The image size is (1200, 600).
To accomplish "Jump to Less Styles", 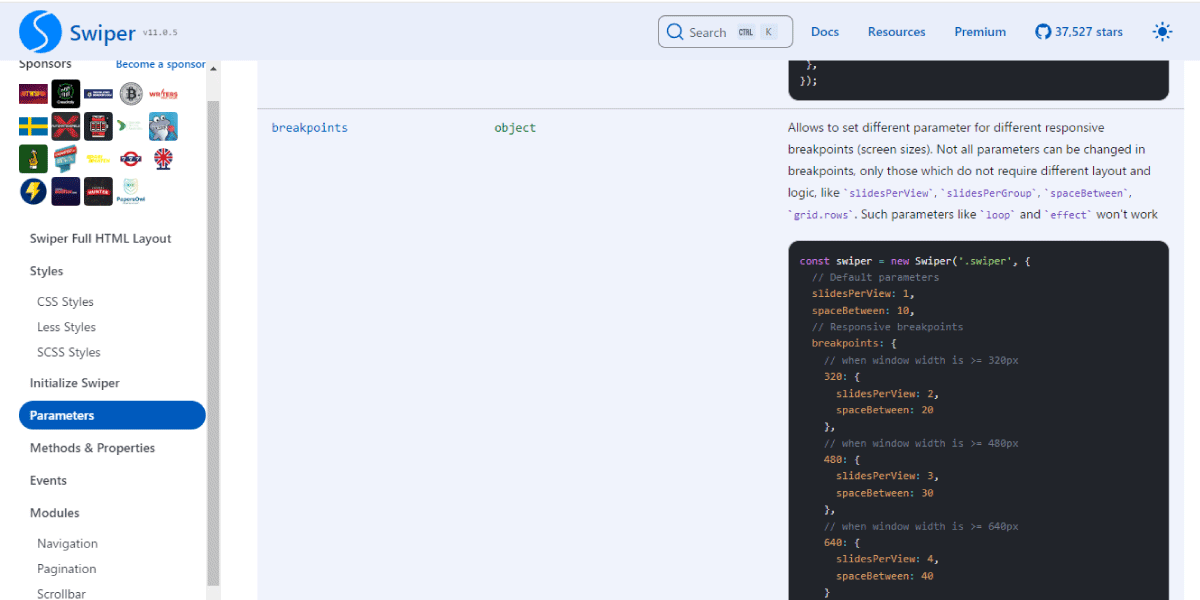I will [x=67, y=327].
